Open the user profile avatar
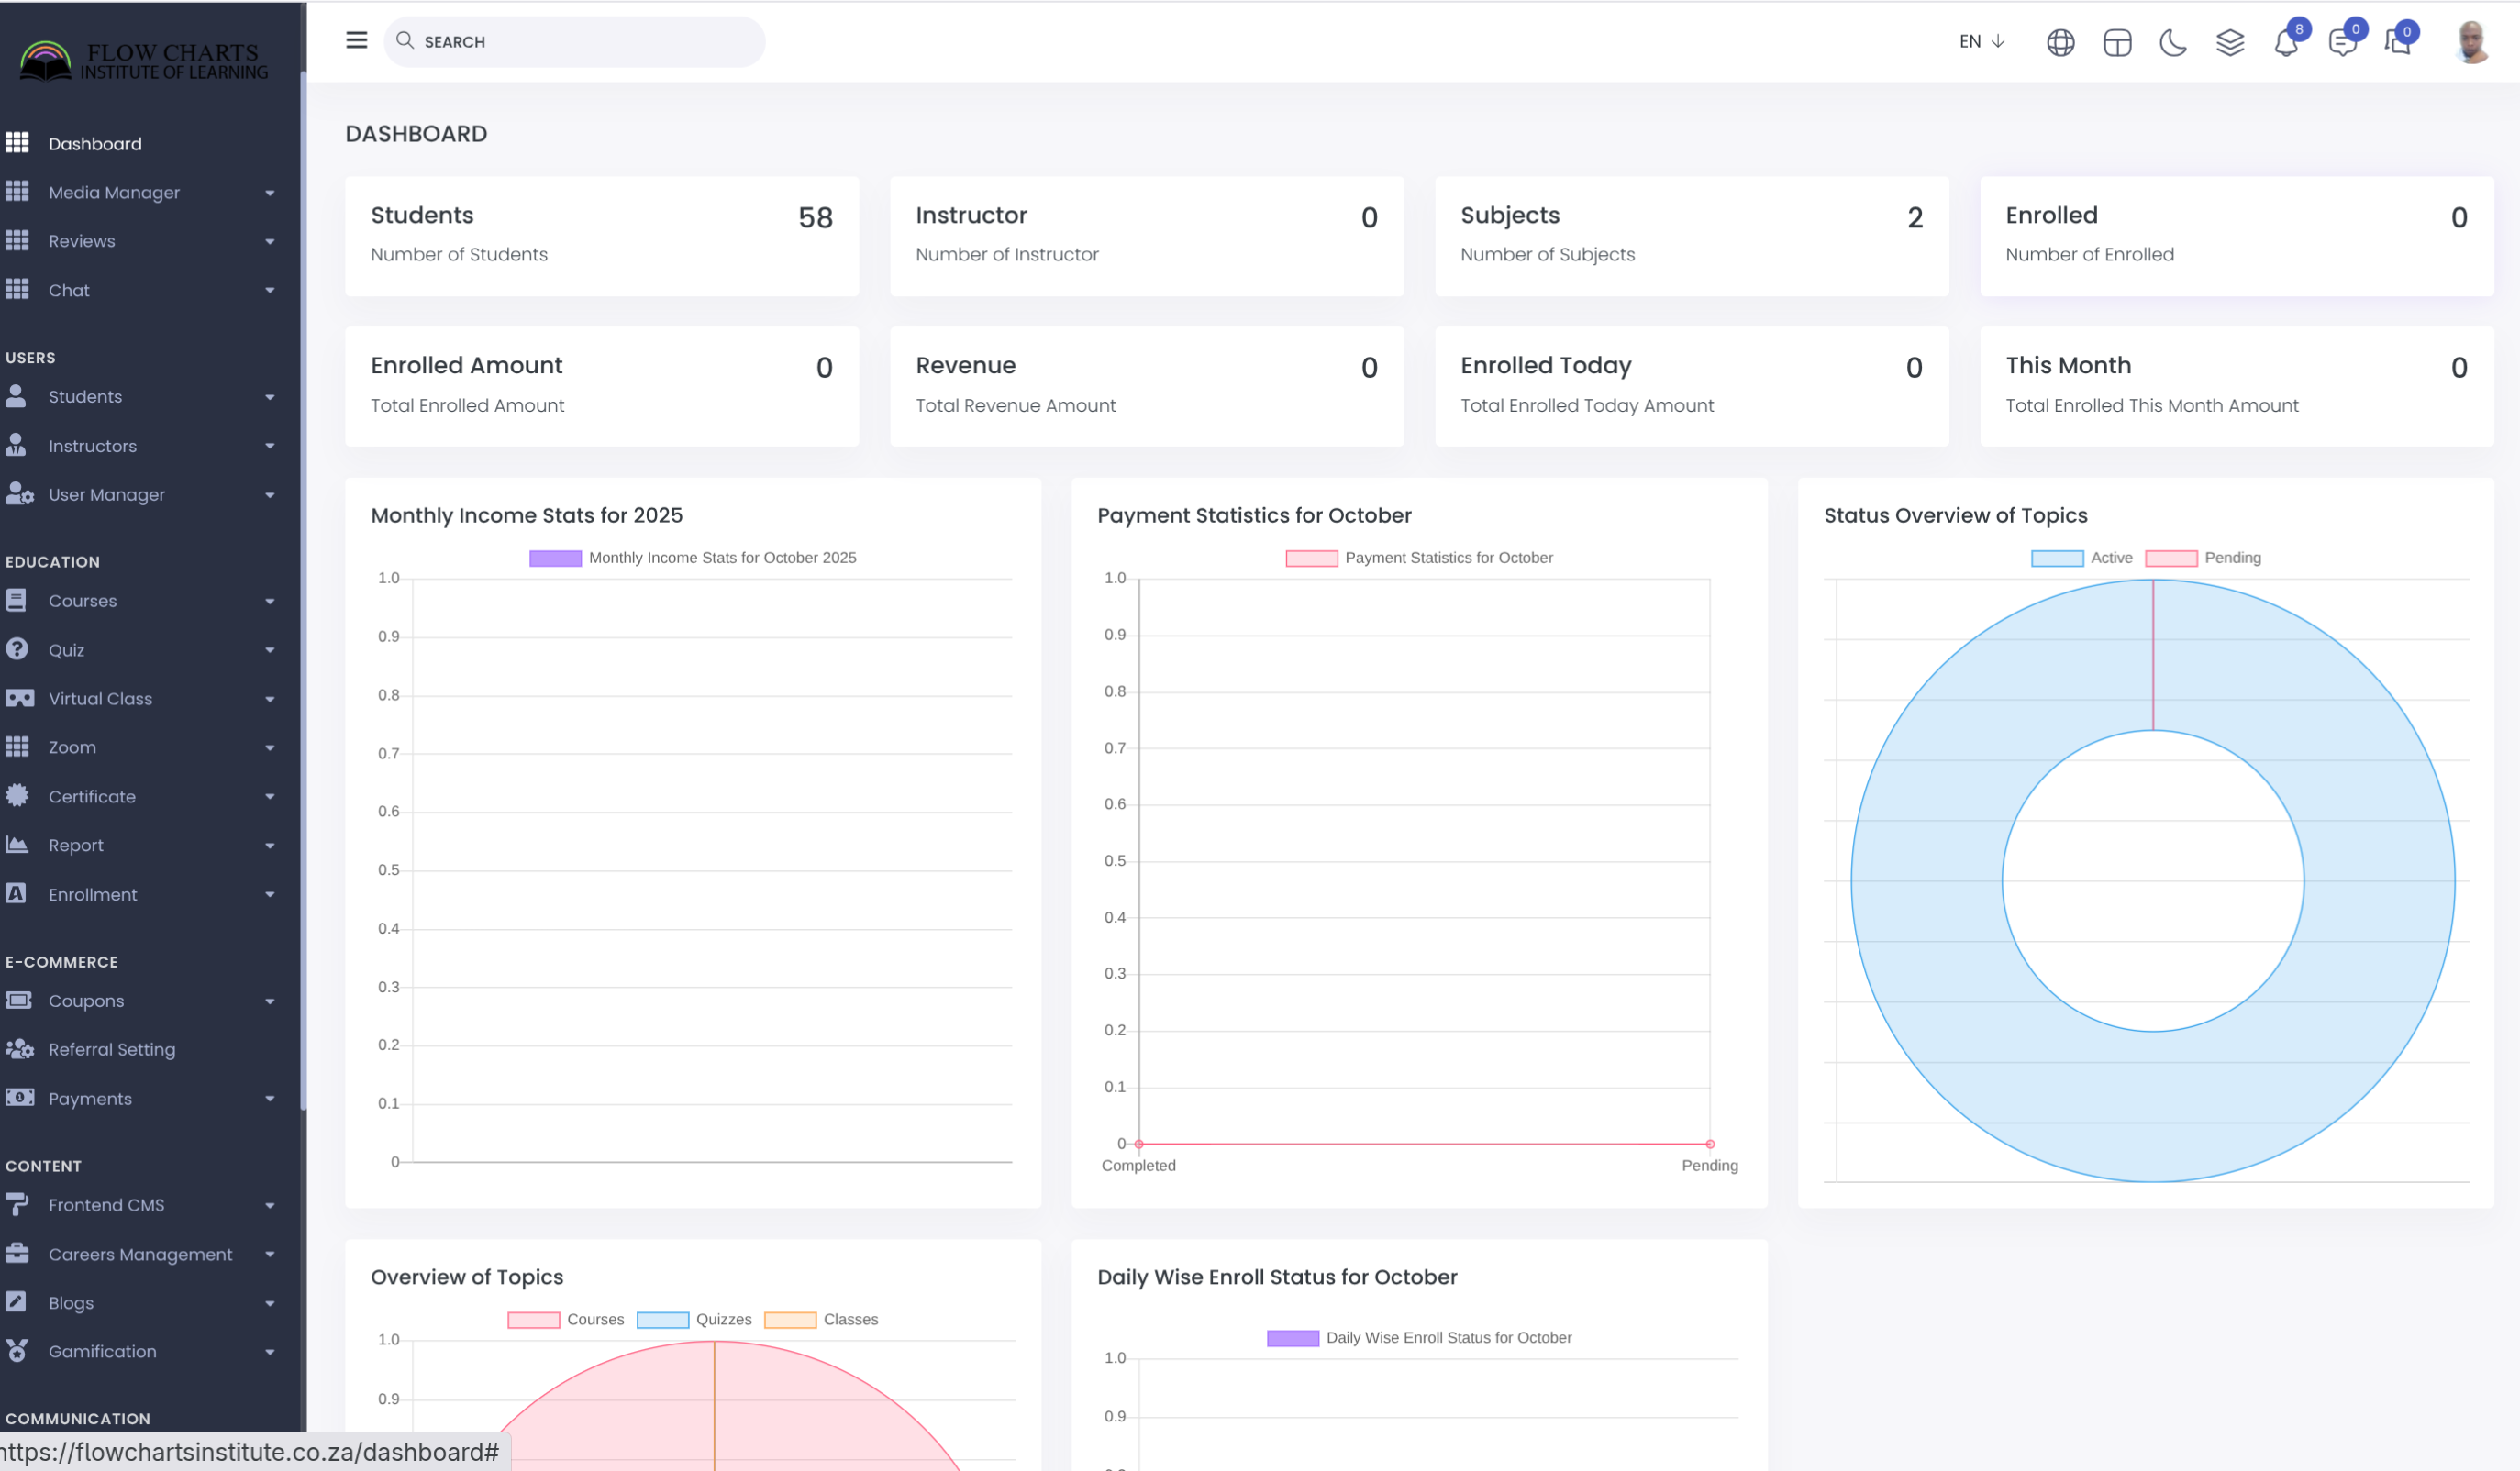This screenshot has height=1471, width=2520. 2471,42
